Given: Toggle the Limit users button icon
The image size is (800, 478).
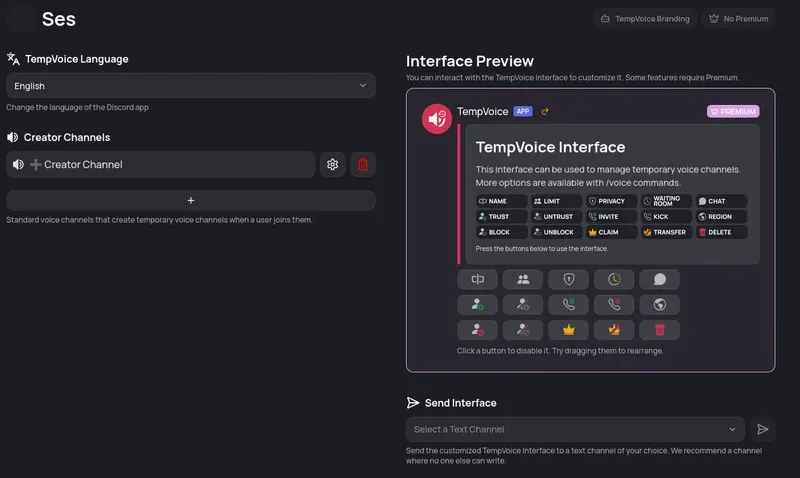Looking at the screenshot, I should 523,279.
